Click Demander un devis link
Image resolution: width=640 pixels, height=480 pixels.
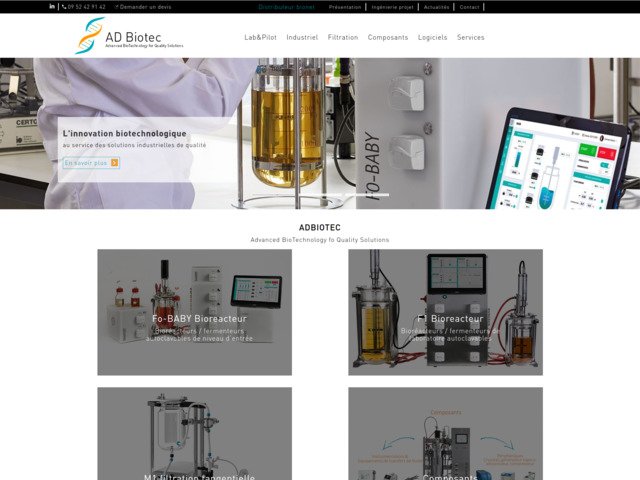[x=146, y=7]
